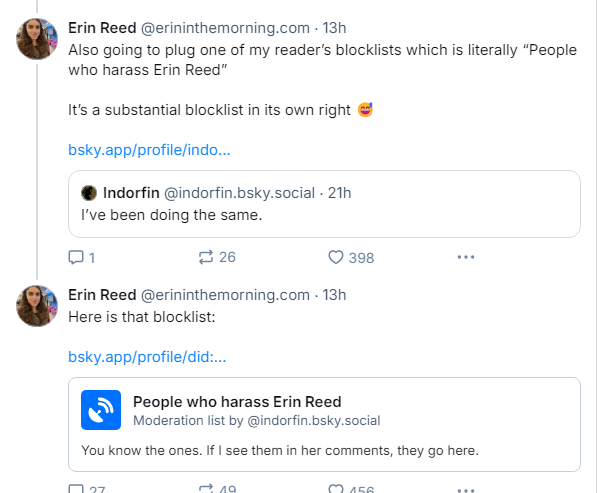Screen dimensions: 614x493
Task: Open Erin Reed's avatar on the first post
Action: pos(37,39)
